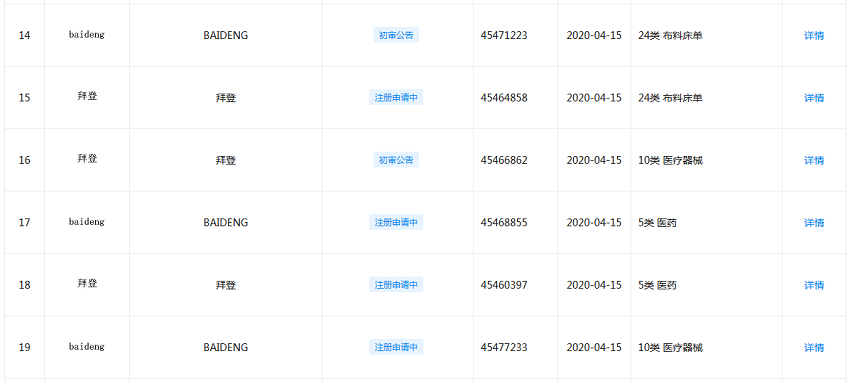The image size is (850, 383).
Task: Click date 2020-04-15 in row 16
Action: [594, 160]
